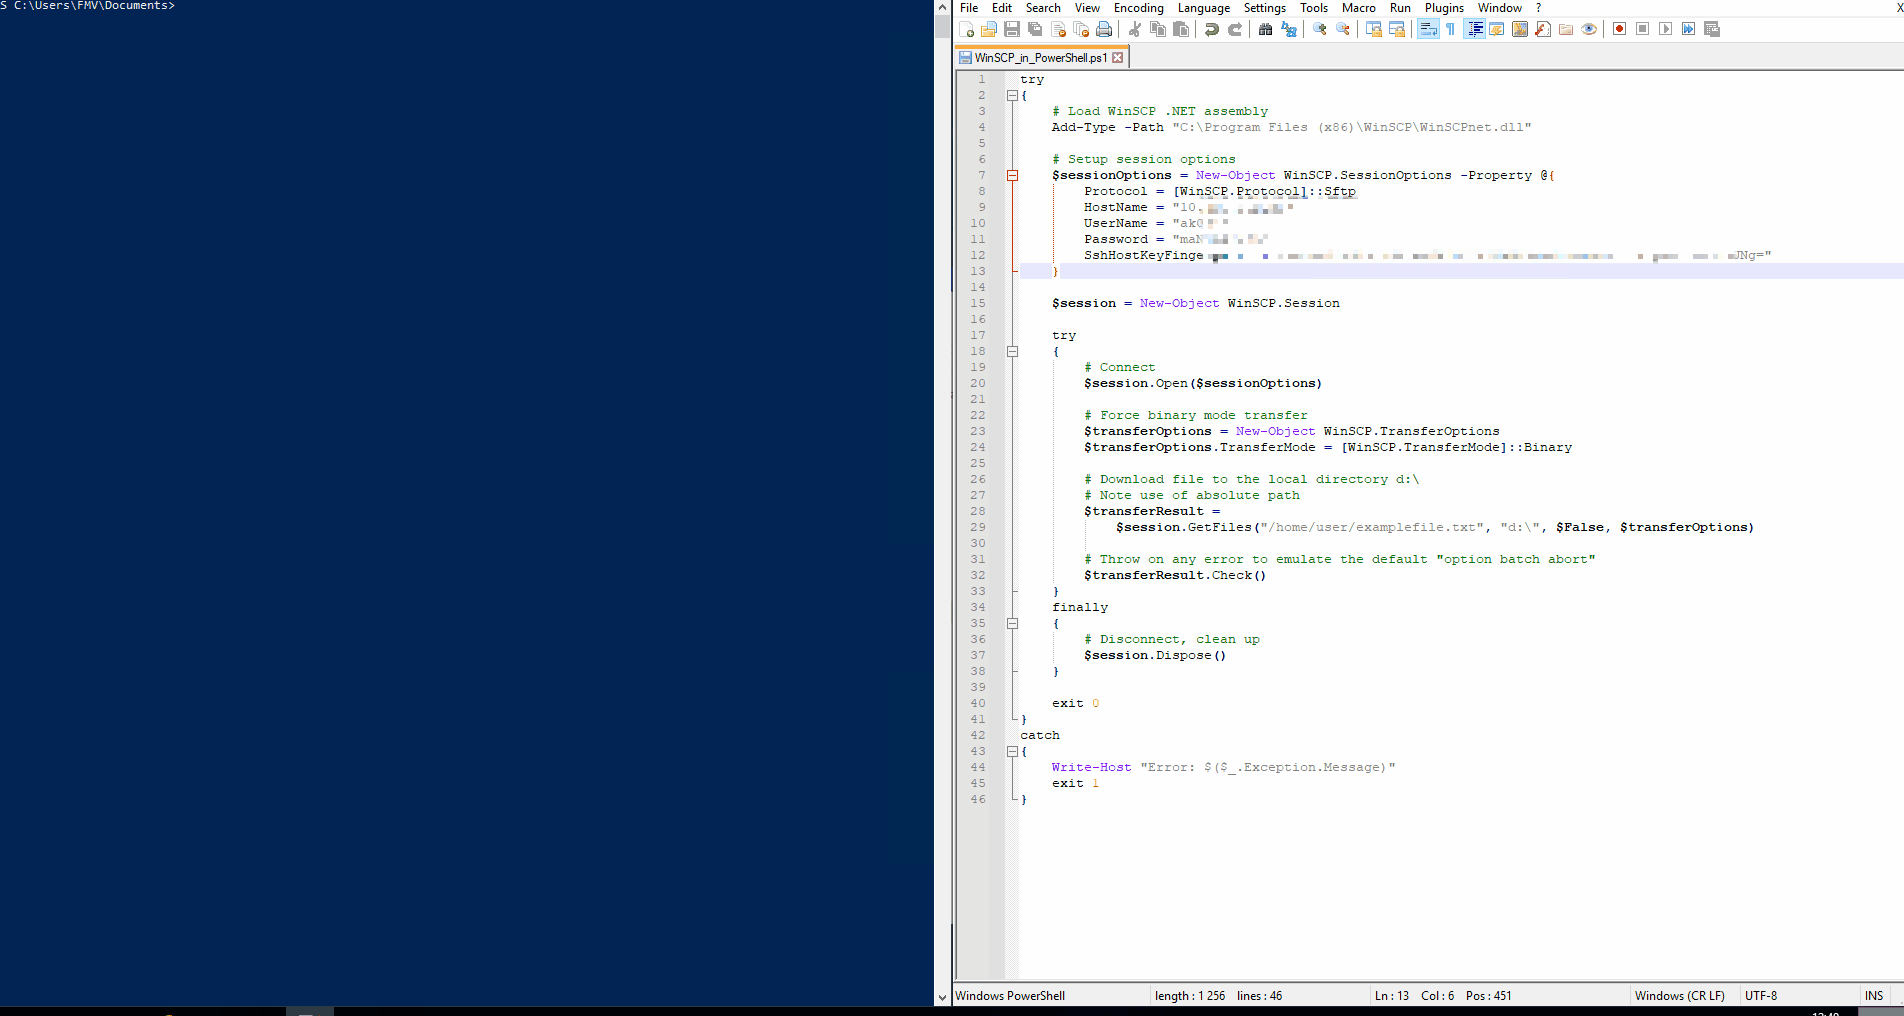Click the UTF-8 encoding in status bar
The height and width of the screenshot is (1016, 1904).
(x=1761, y=996)
